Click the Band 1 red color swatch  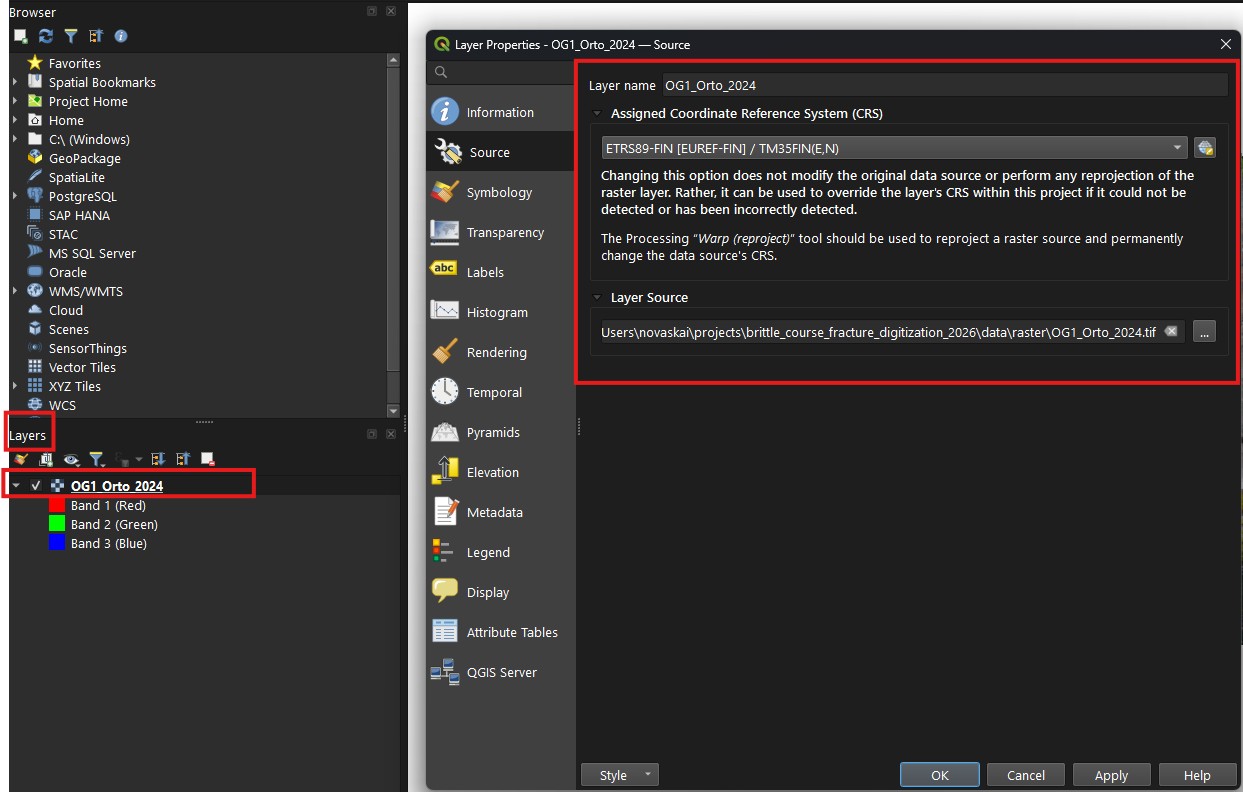pyautogui.click(x=57, y=505)
